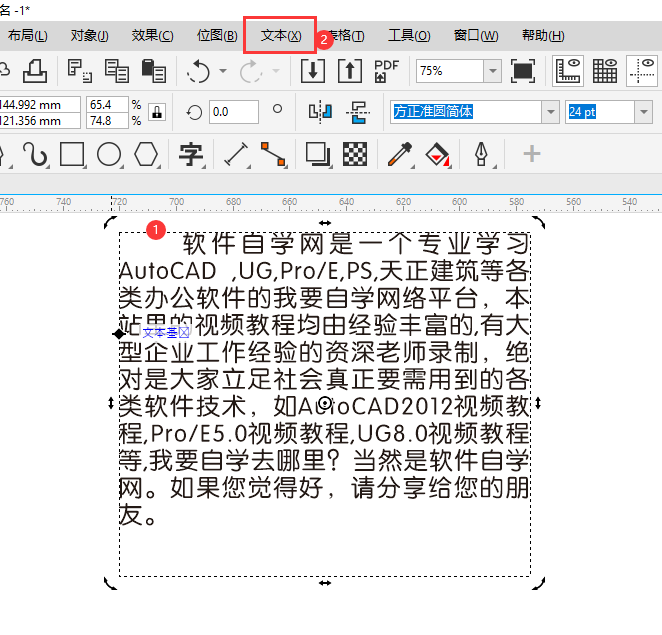Viewport: 662px width, 635px height.
Task: Click the right-middle text frame handle
Action: (x=538, y=404)
